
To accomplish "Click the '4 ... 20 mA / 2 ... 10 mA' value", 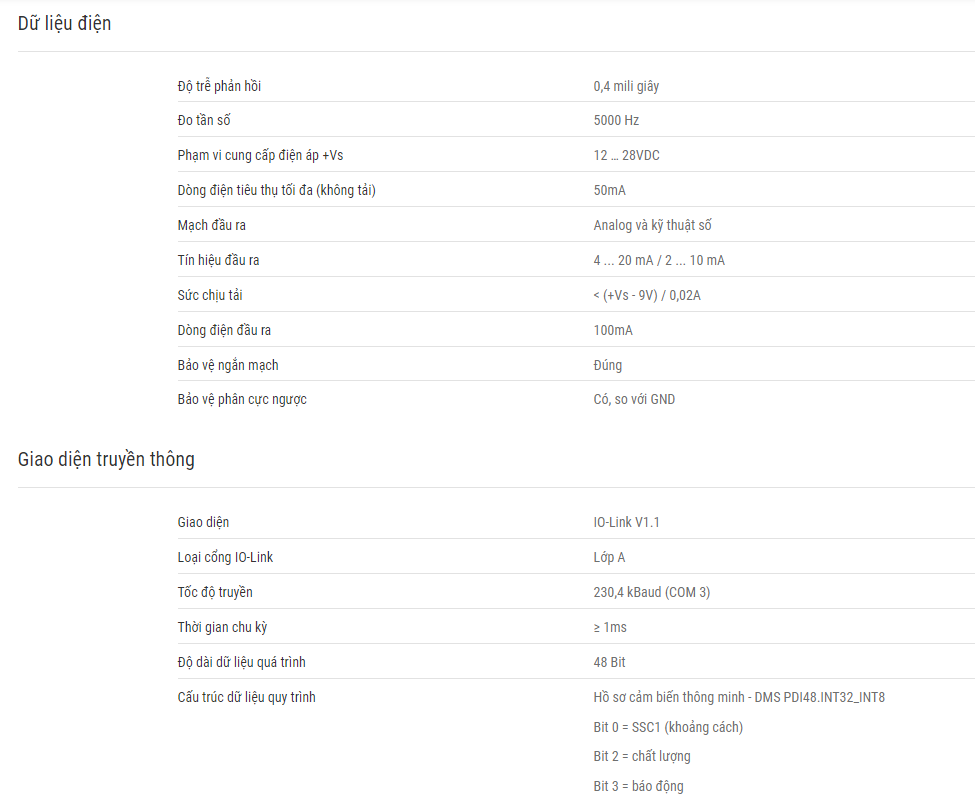I will [659, 261].
